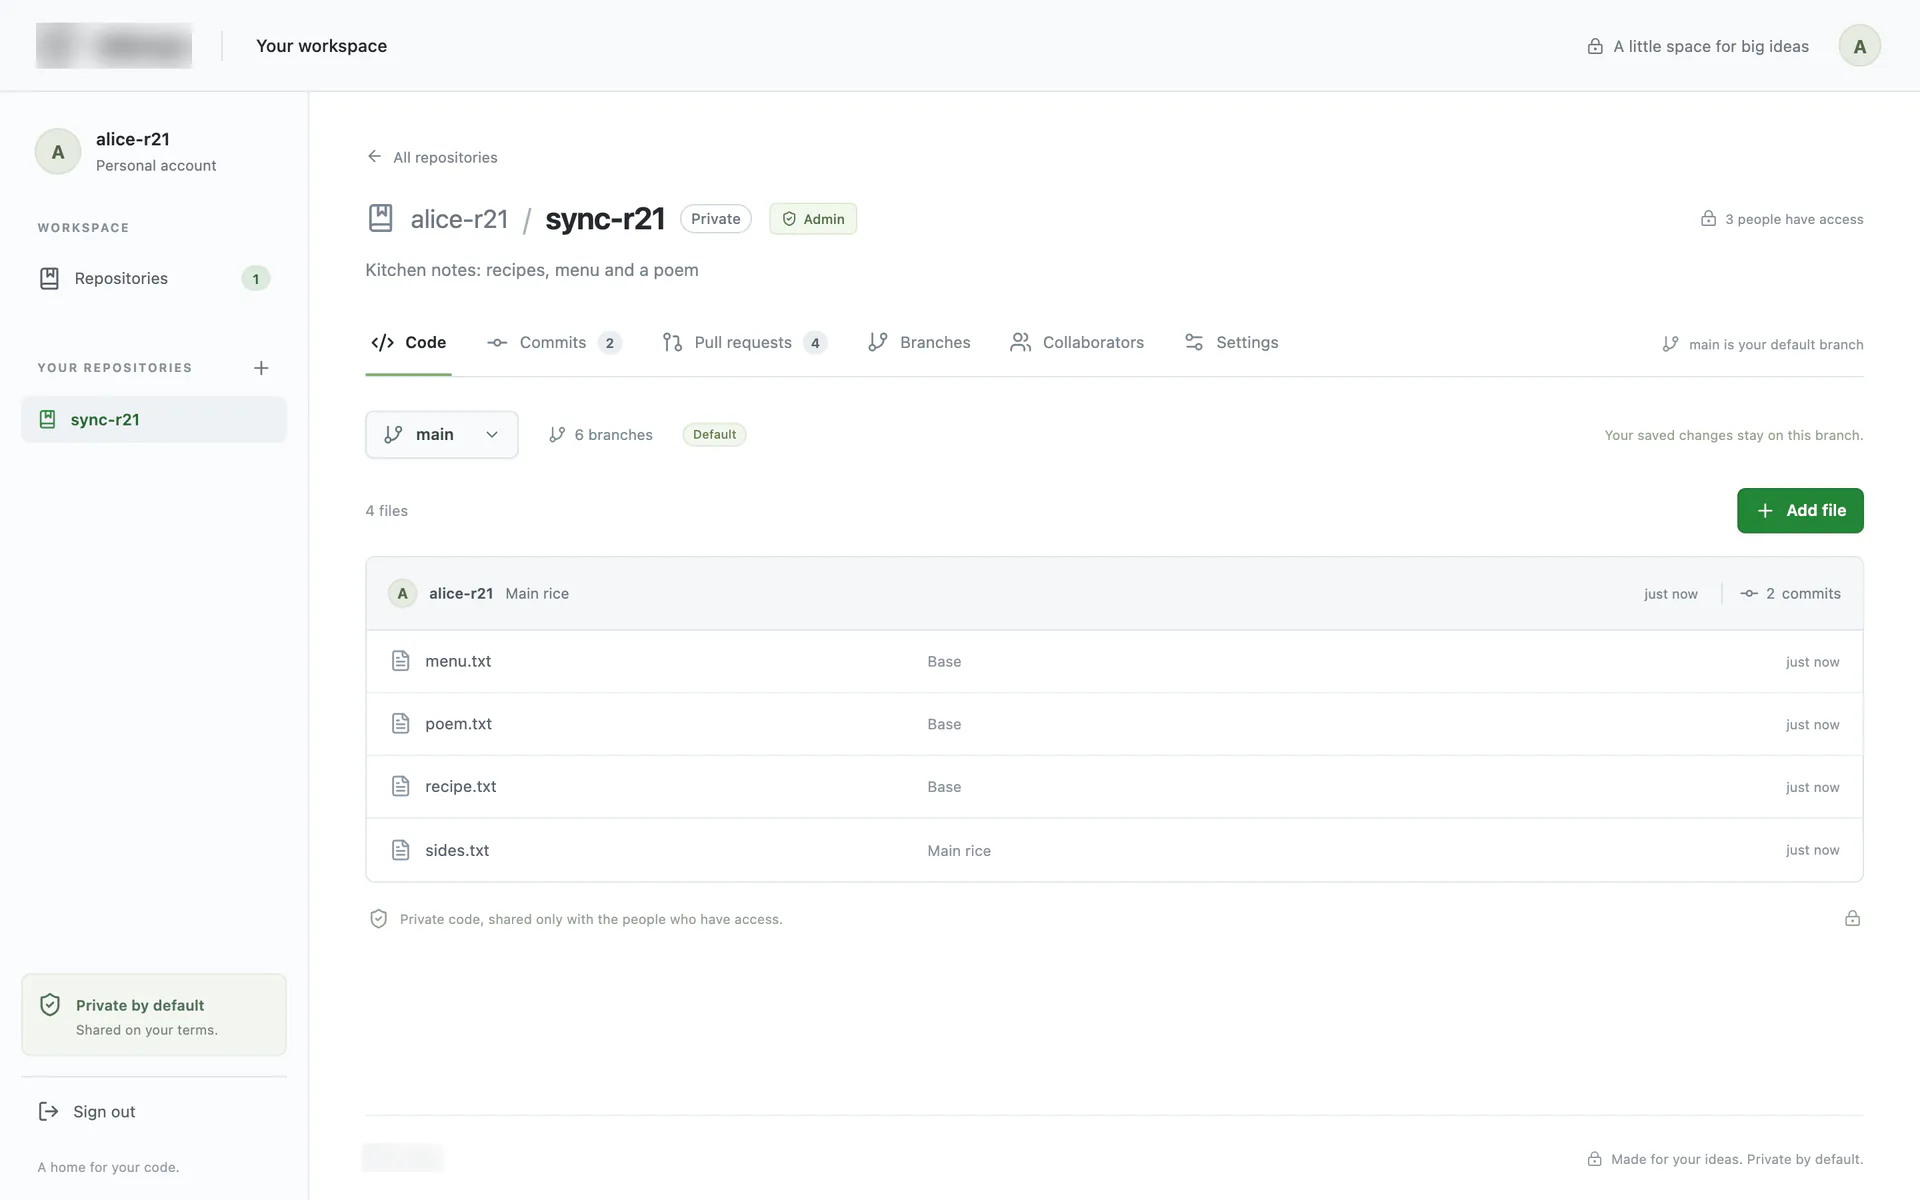Click alice-r21 commit author name
Viewport: 1920px width, 1200px height.
click(x=461, y=594)
